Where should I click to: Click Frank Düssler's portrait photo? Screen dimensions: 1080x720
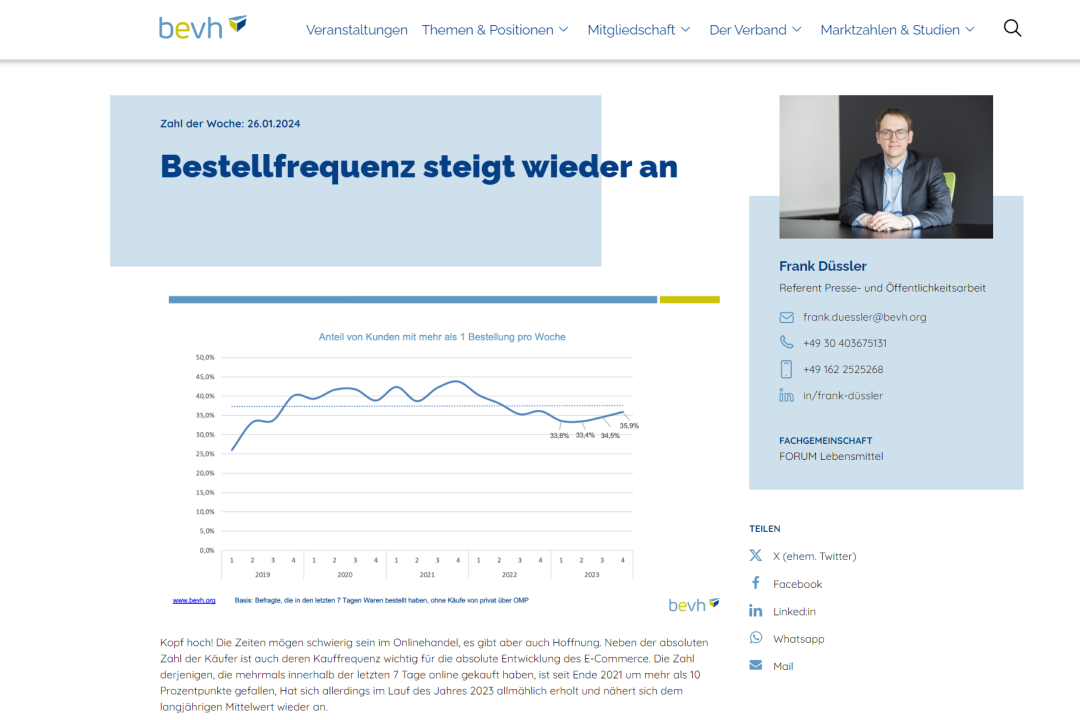coord(886,167)
